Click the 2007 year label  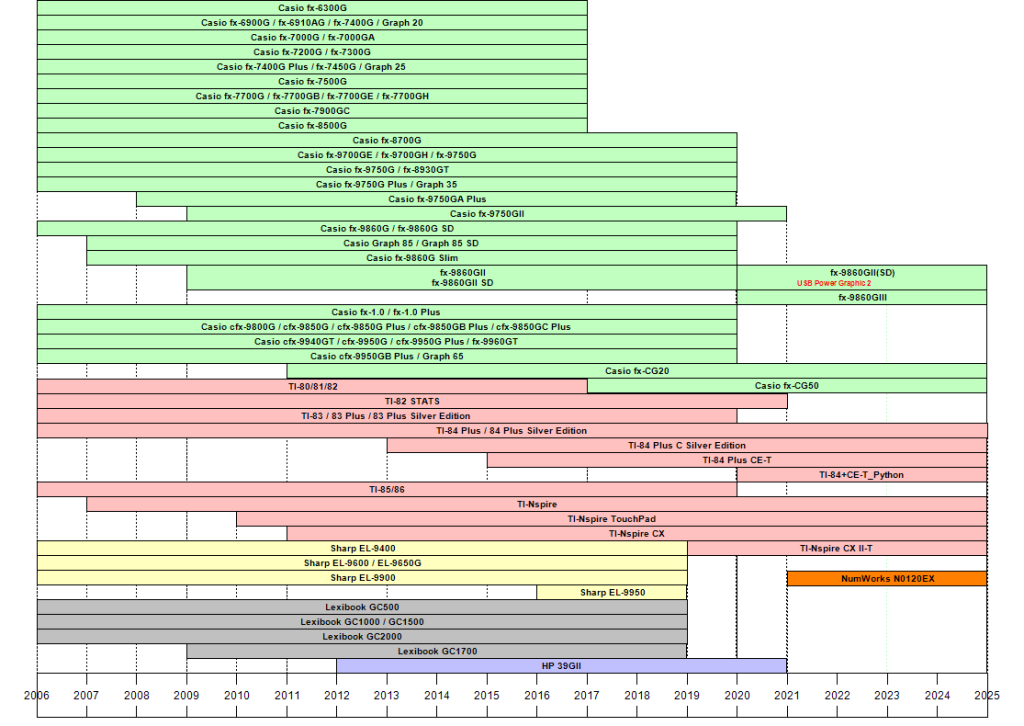coord(86,695)
